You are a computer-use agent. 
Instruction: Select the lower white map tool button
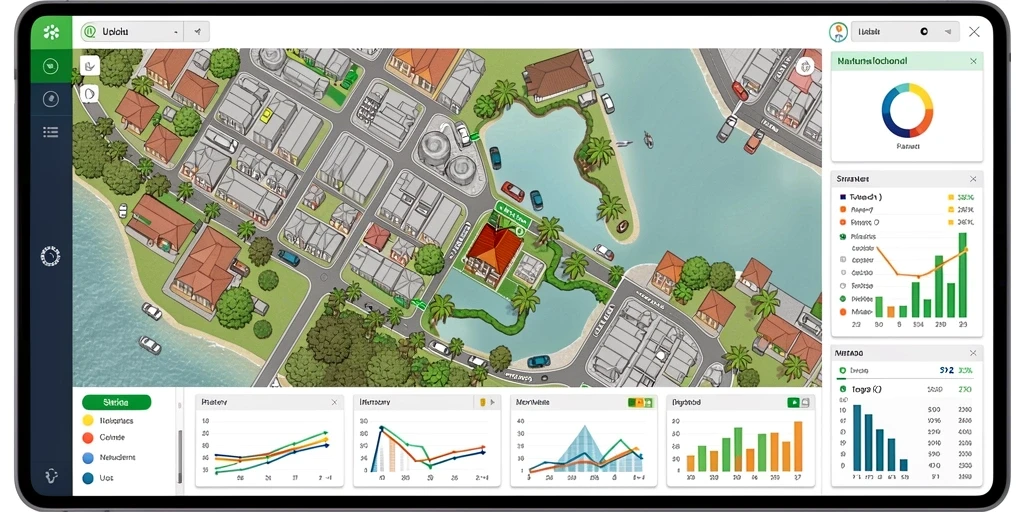[x=89, y=93]
